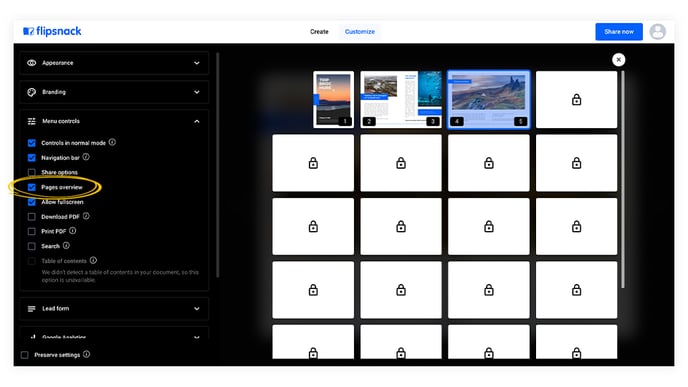Enable the Print PDF checkbox
688x387 pixels.
(x=32, y=231)
